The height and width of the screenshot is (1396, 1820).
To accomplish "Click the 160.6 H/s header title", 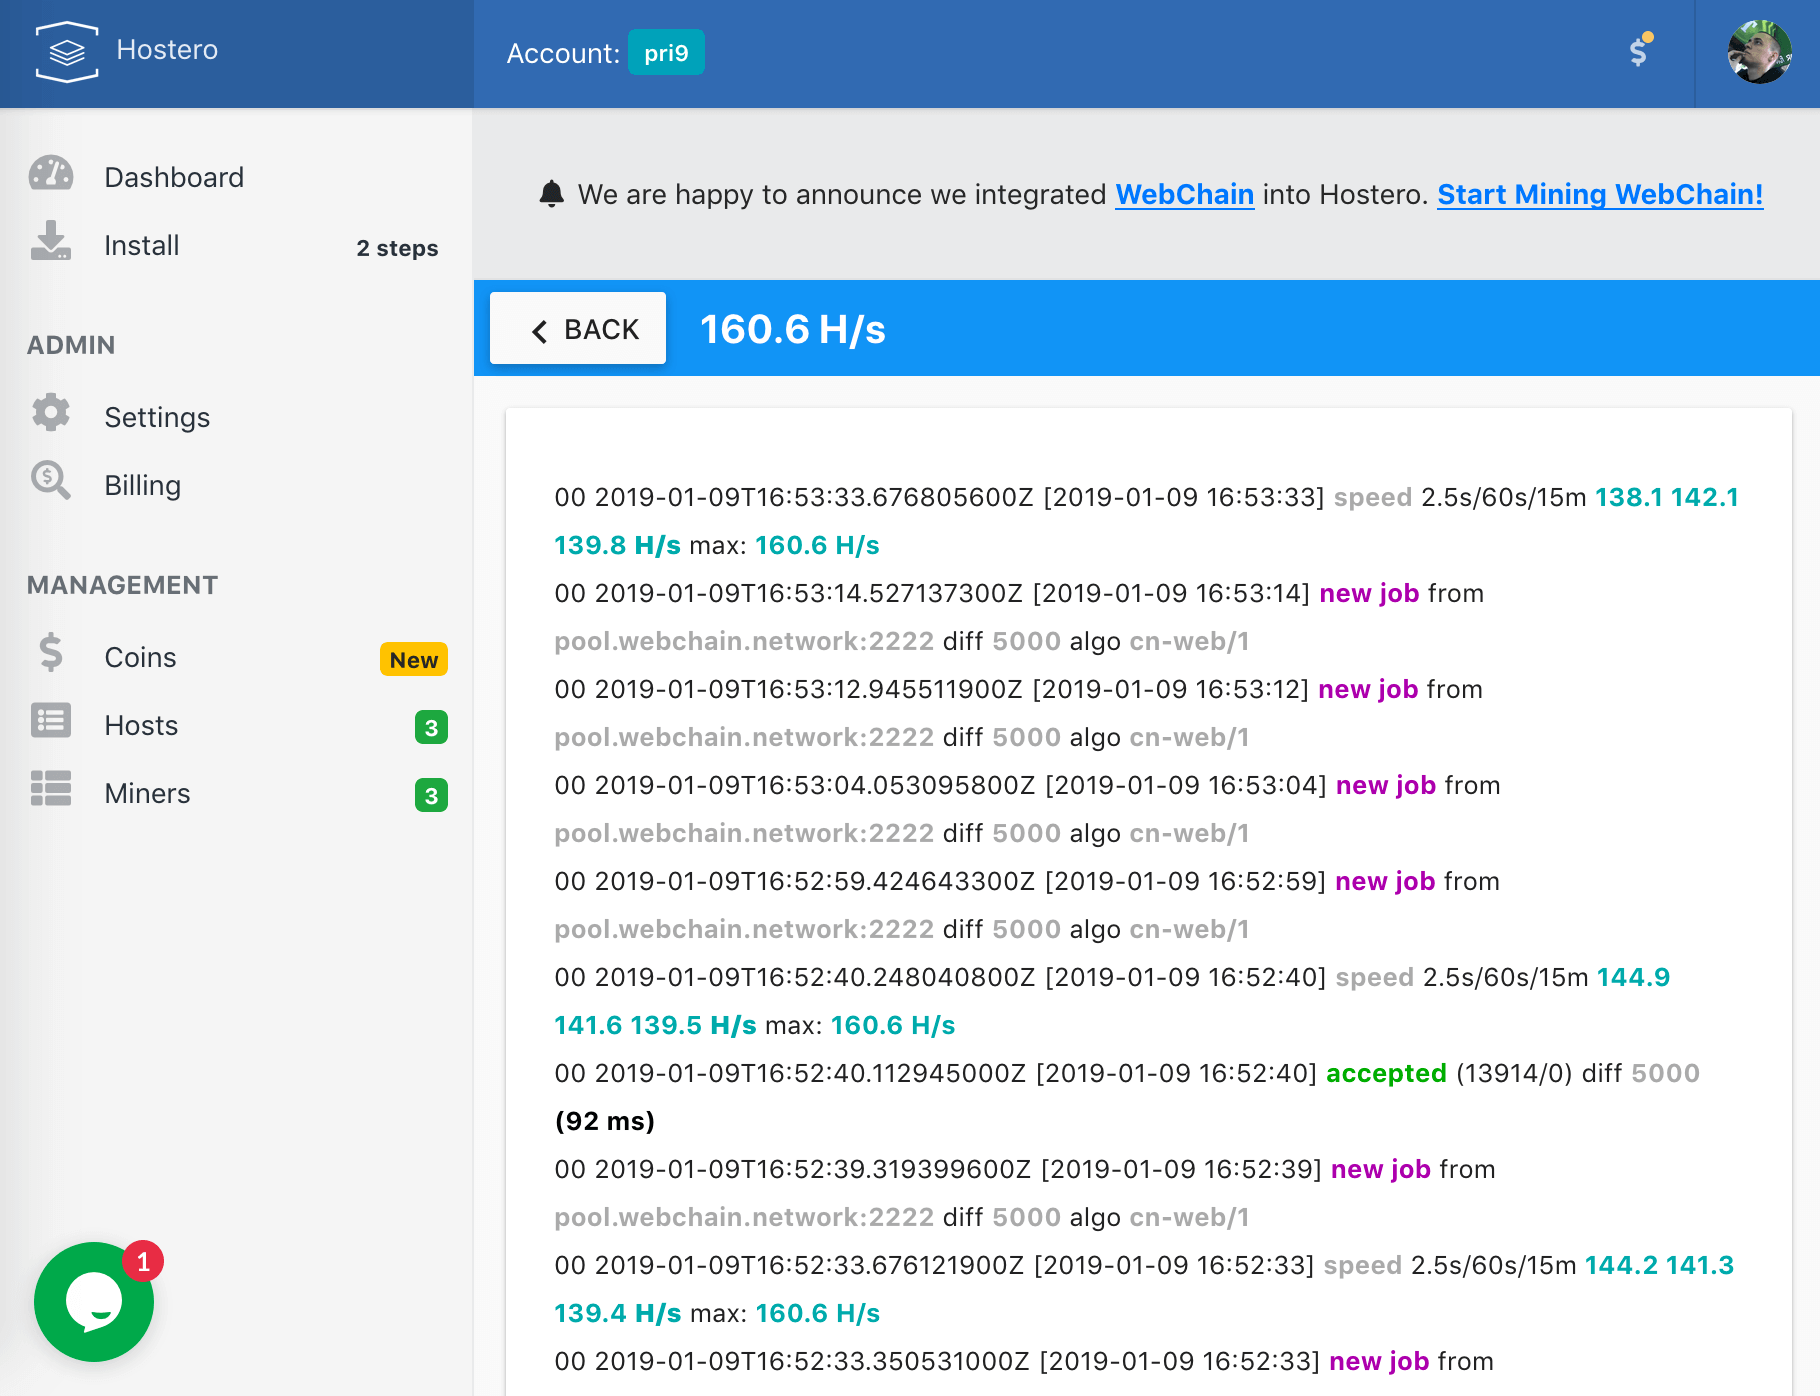I will click(793, 329).
